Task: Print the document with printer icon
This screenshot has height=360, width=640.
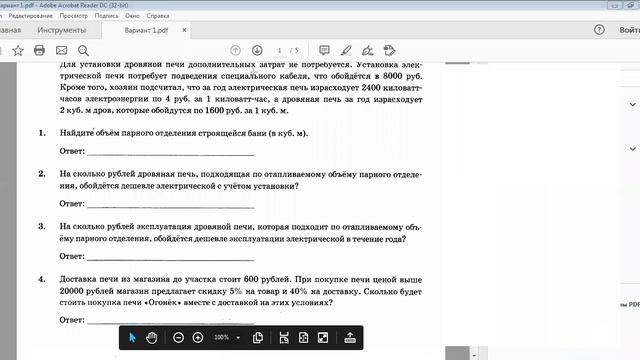Action: click(x=39, y=50)
